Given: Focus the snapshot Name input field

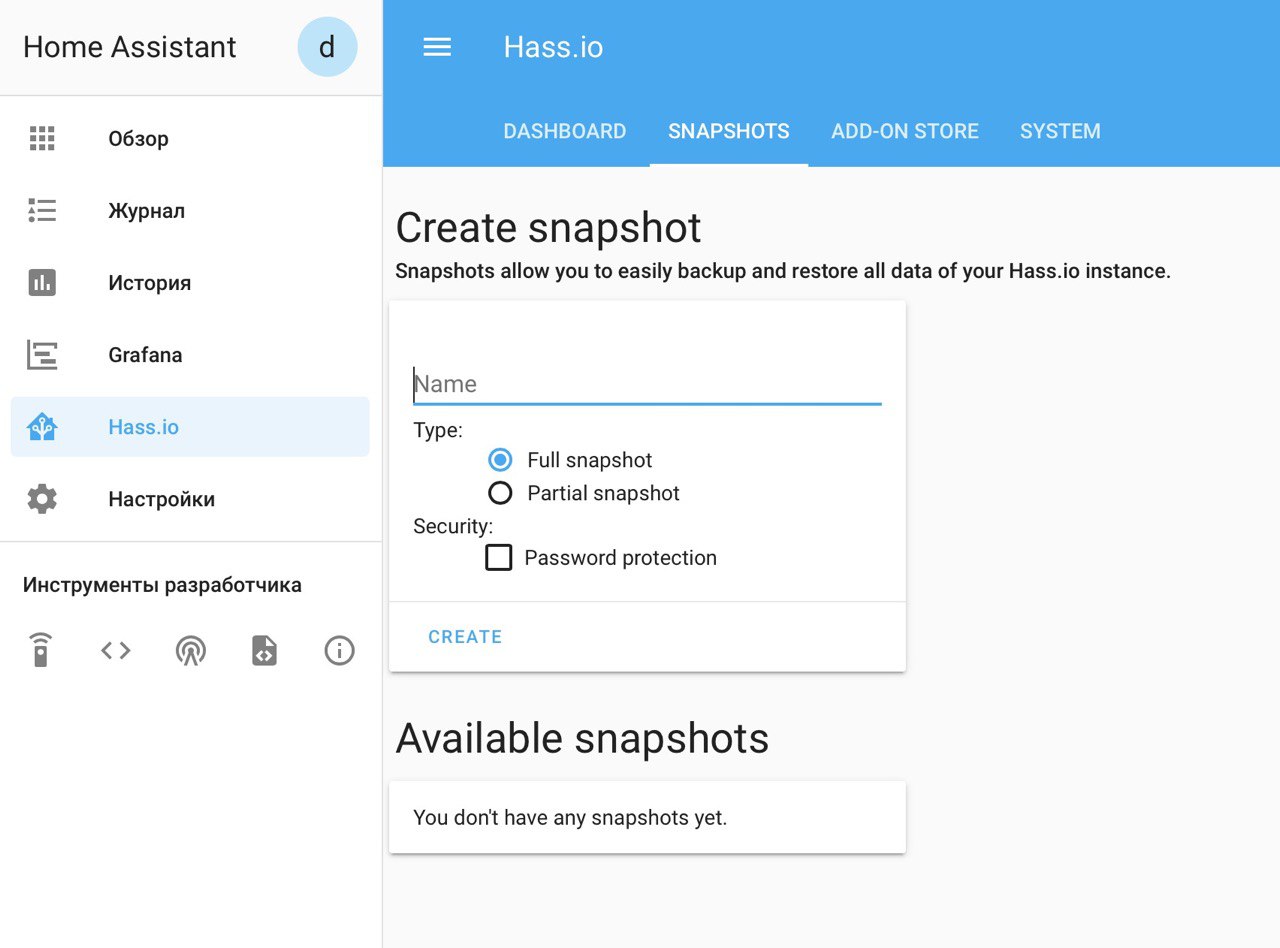Looking at the screenshot, I should 647,384.
